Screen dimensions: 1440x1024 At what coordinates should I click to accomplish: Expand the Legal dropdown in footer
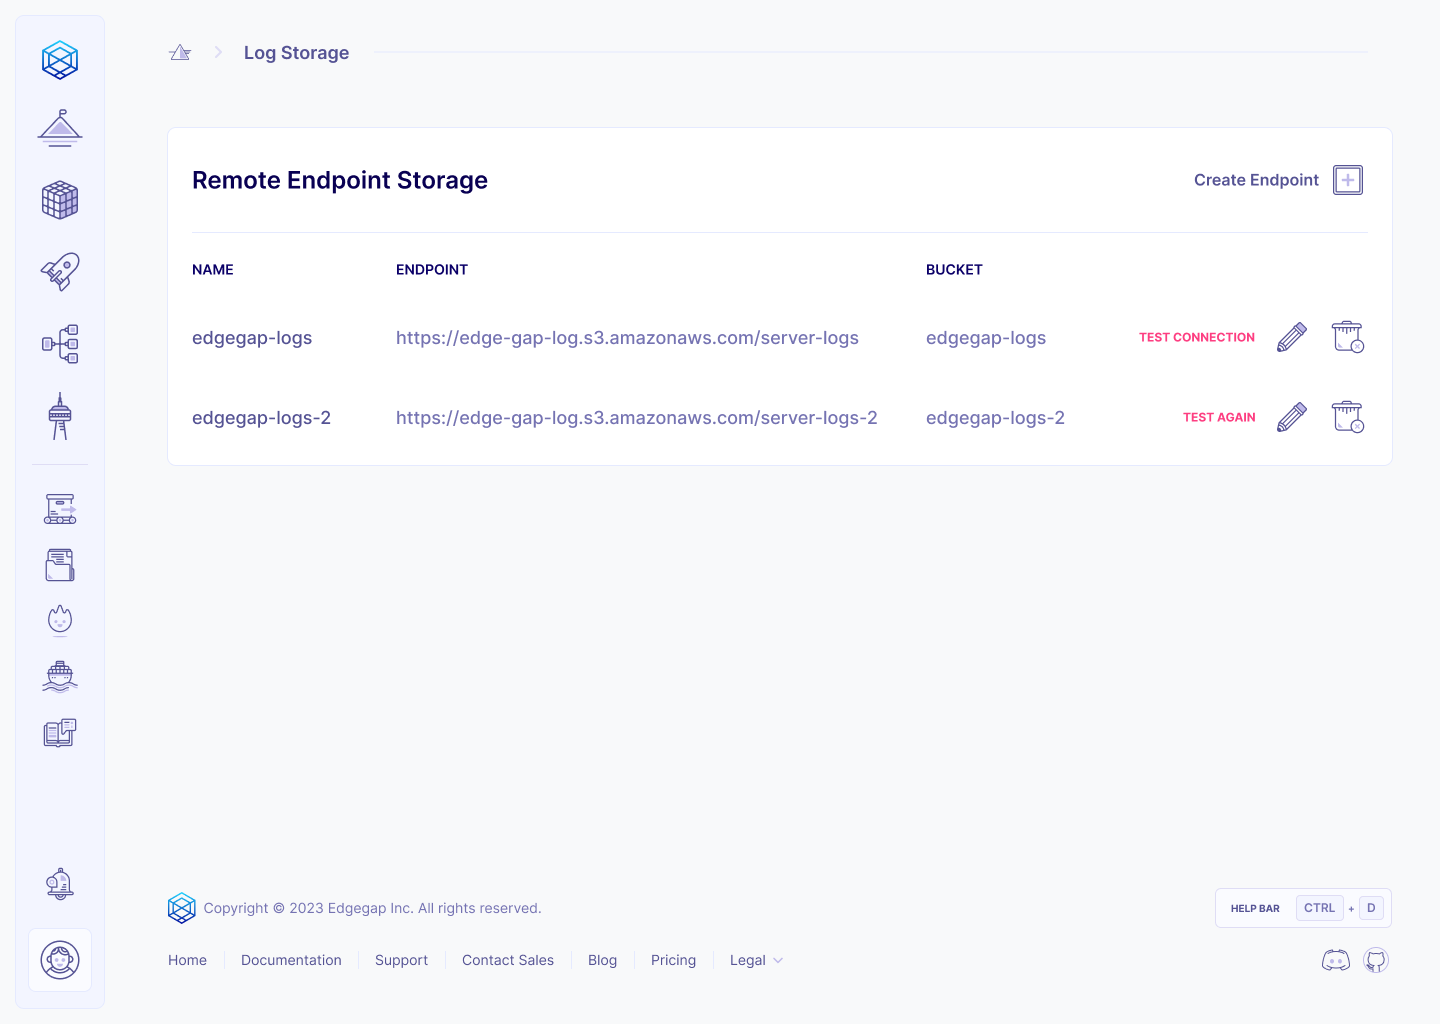point(756,960)
